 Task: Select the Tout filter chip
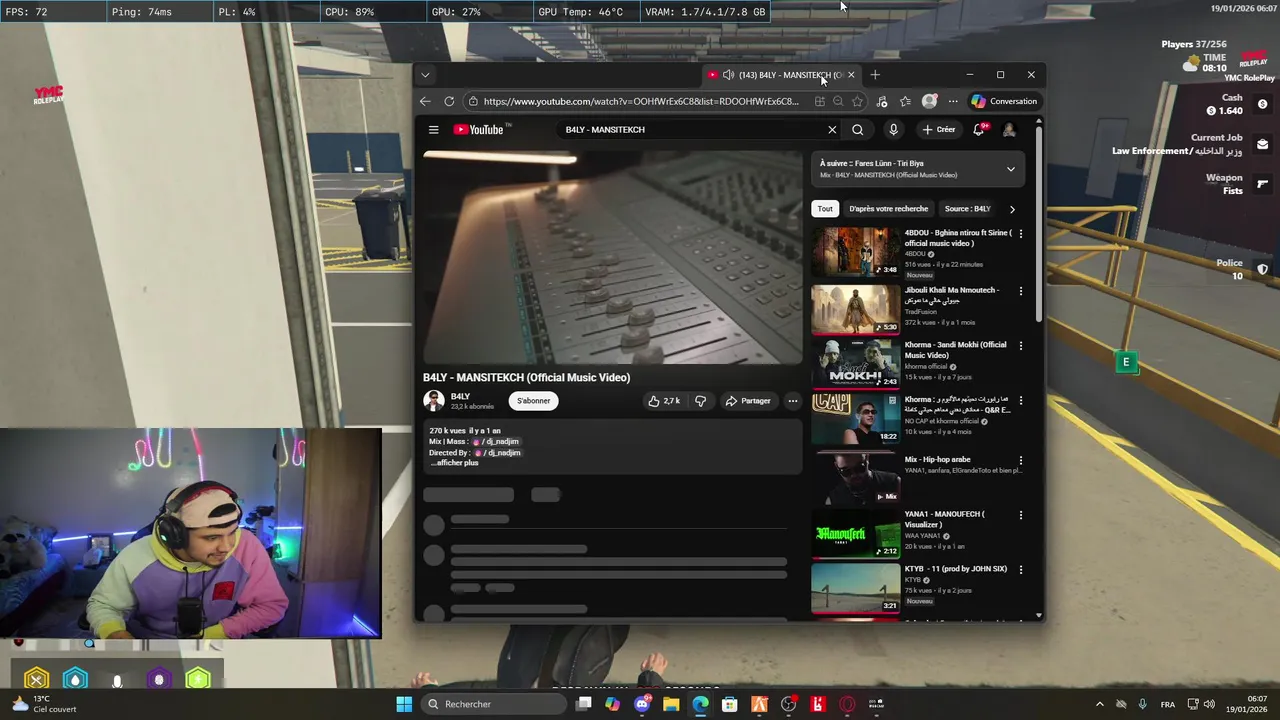825,209
